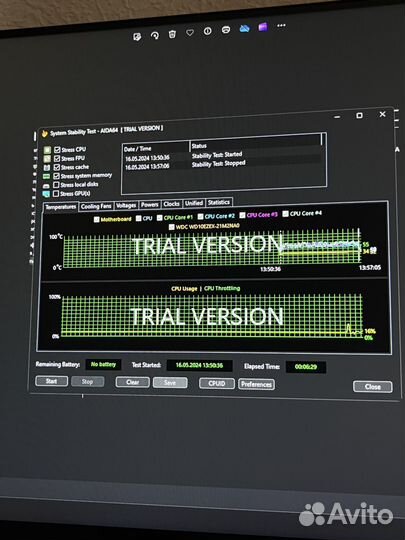The image size is (405, 540).
Task: Click the disk drive icon beside Stress local disks
Action: (x=46, y=186)
